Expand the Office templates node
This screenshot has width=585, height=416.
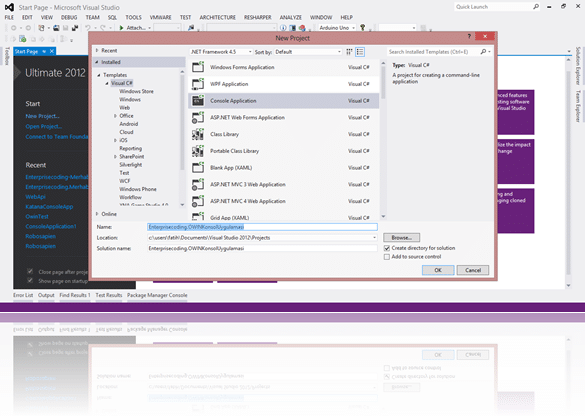tap(115, 116)
